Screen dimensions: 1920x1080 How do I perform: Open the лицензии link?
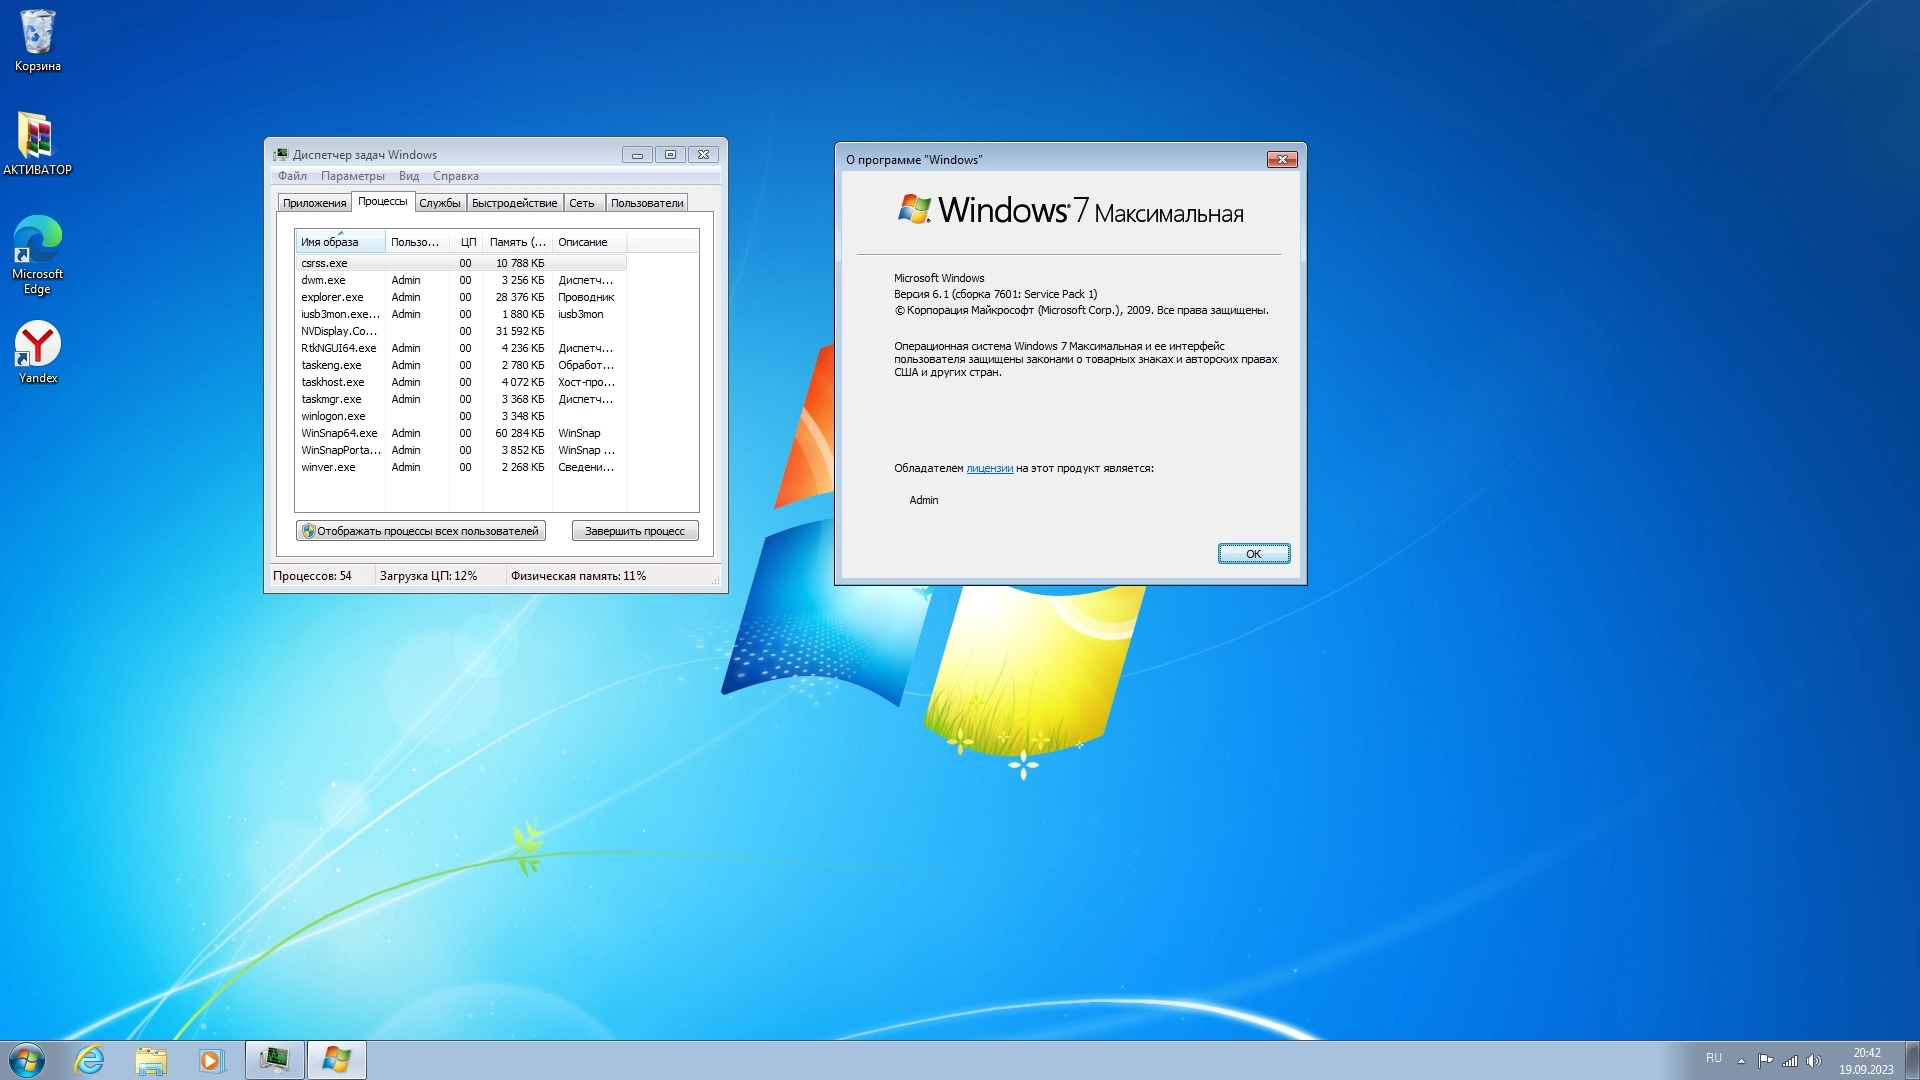point(989,468)
